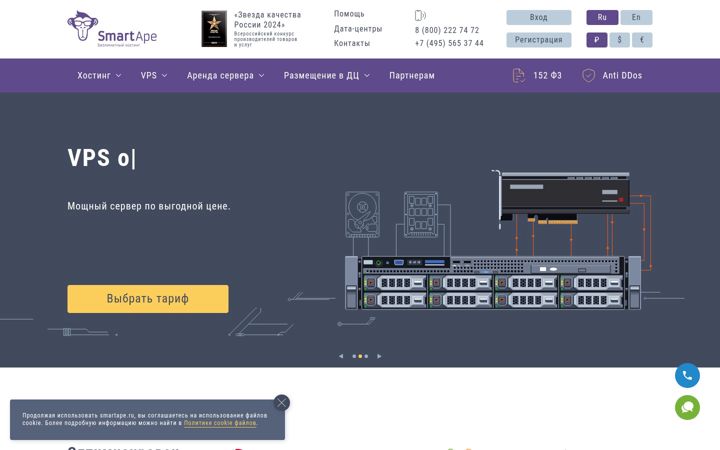Open the Политике cookie файлов link
The image size is (720, 450).
tap(220, 423)
